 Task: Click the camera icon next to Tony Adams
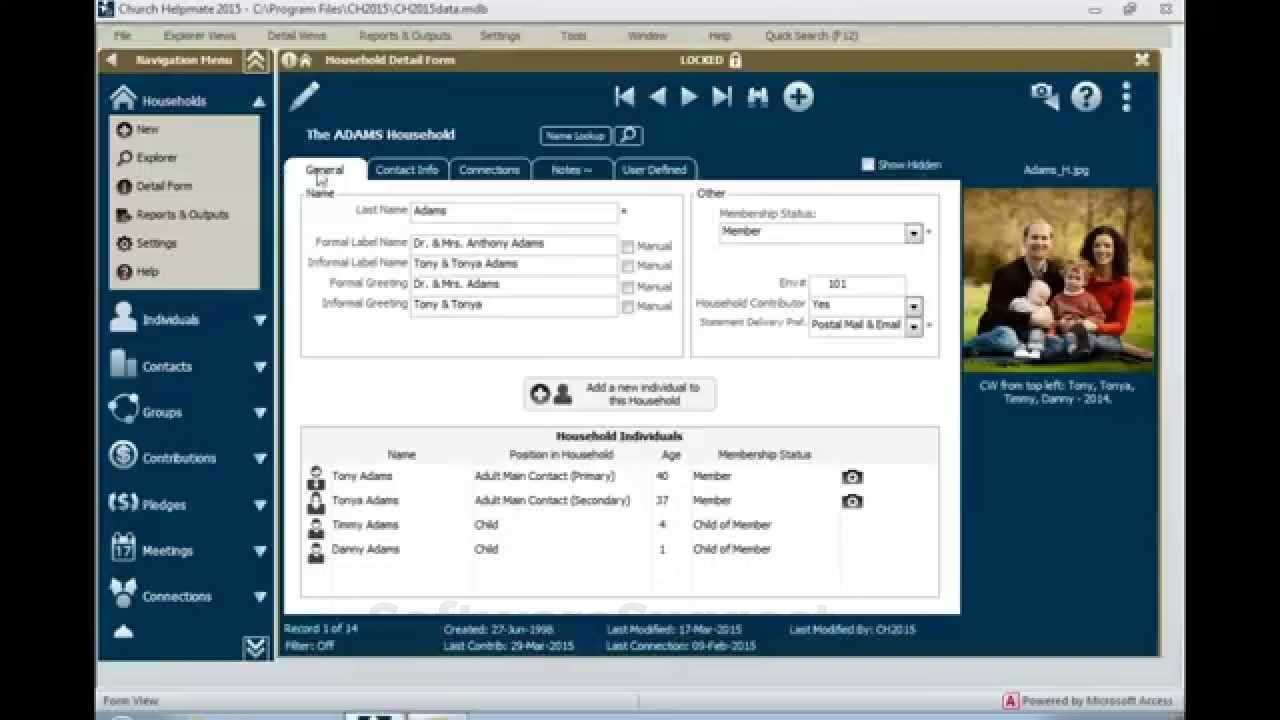851,477
